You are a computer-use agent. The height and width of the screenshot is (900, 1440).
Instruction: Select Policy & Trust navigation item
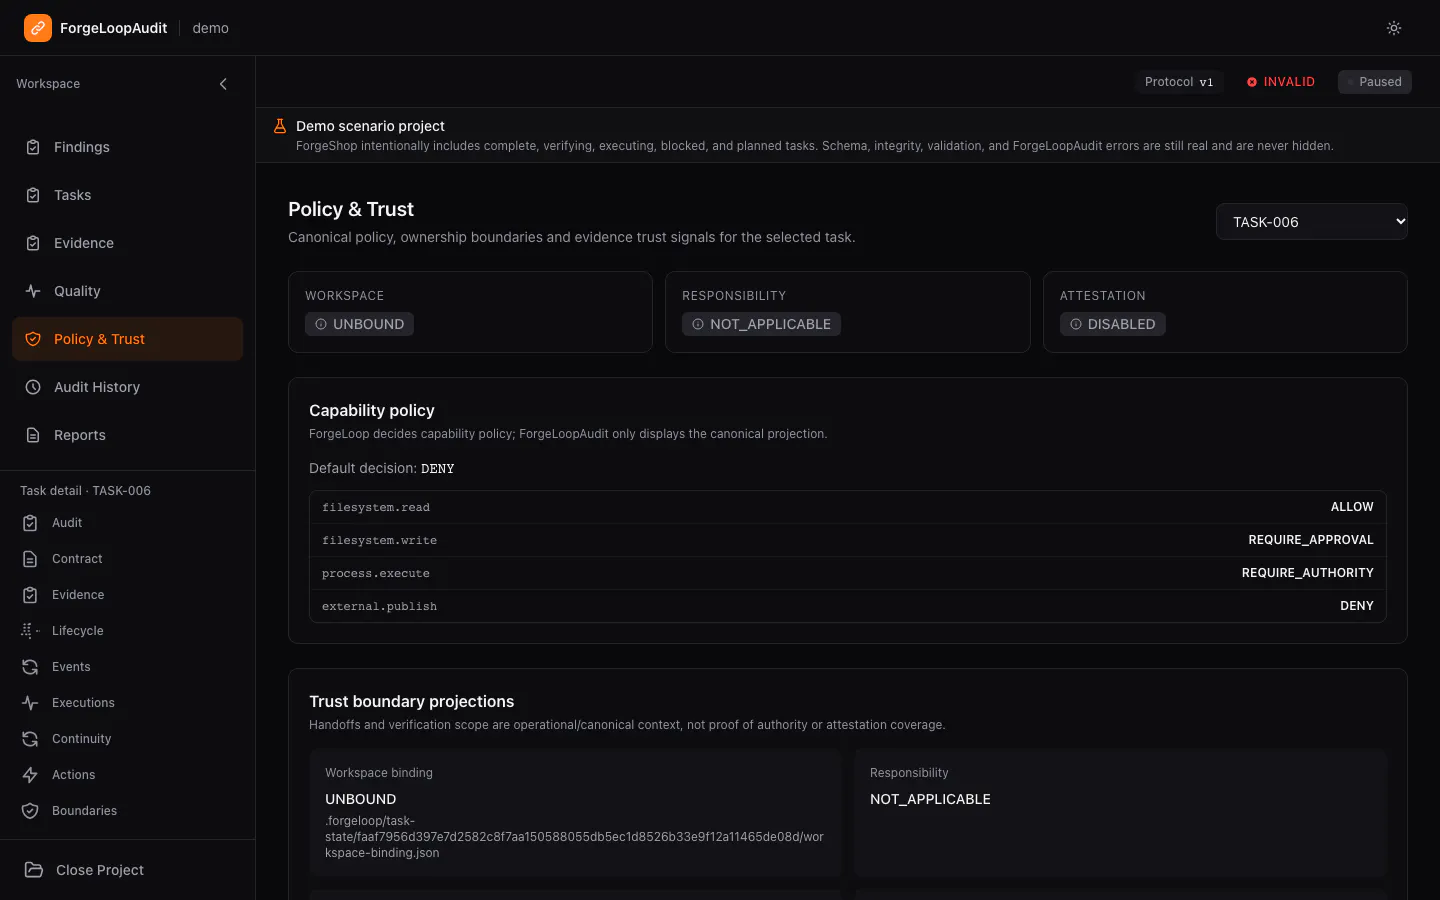point(127,339)
